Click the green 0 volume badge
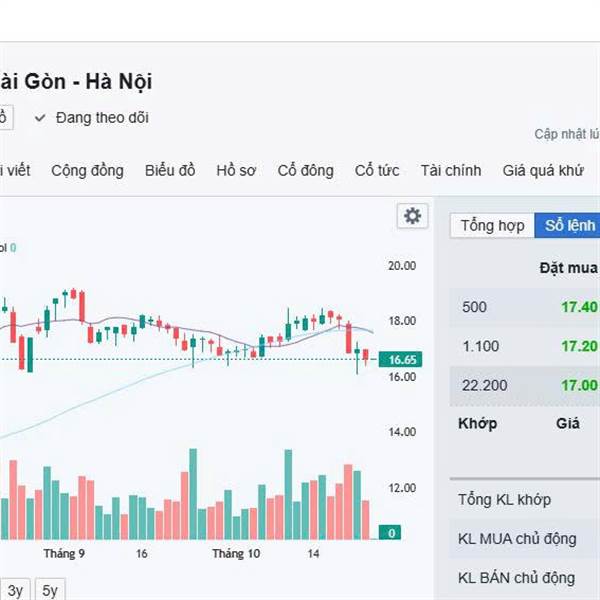This screenshot has width=600, height=600. point(394,533)
